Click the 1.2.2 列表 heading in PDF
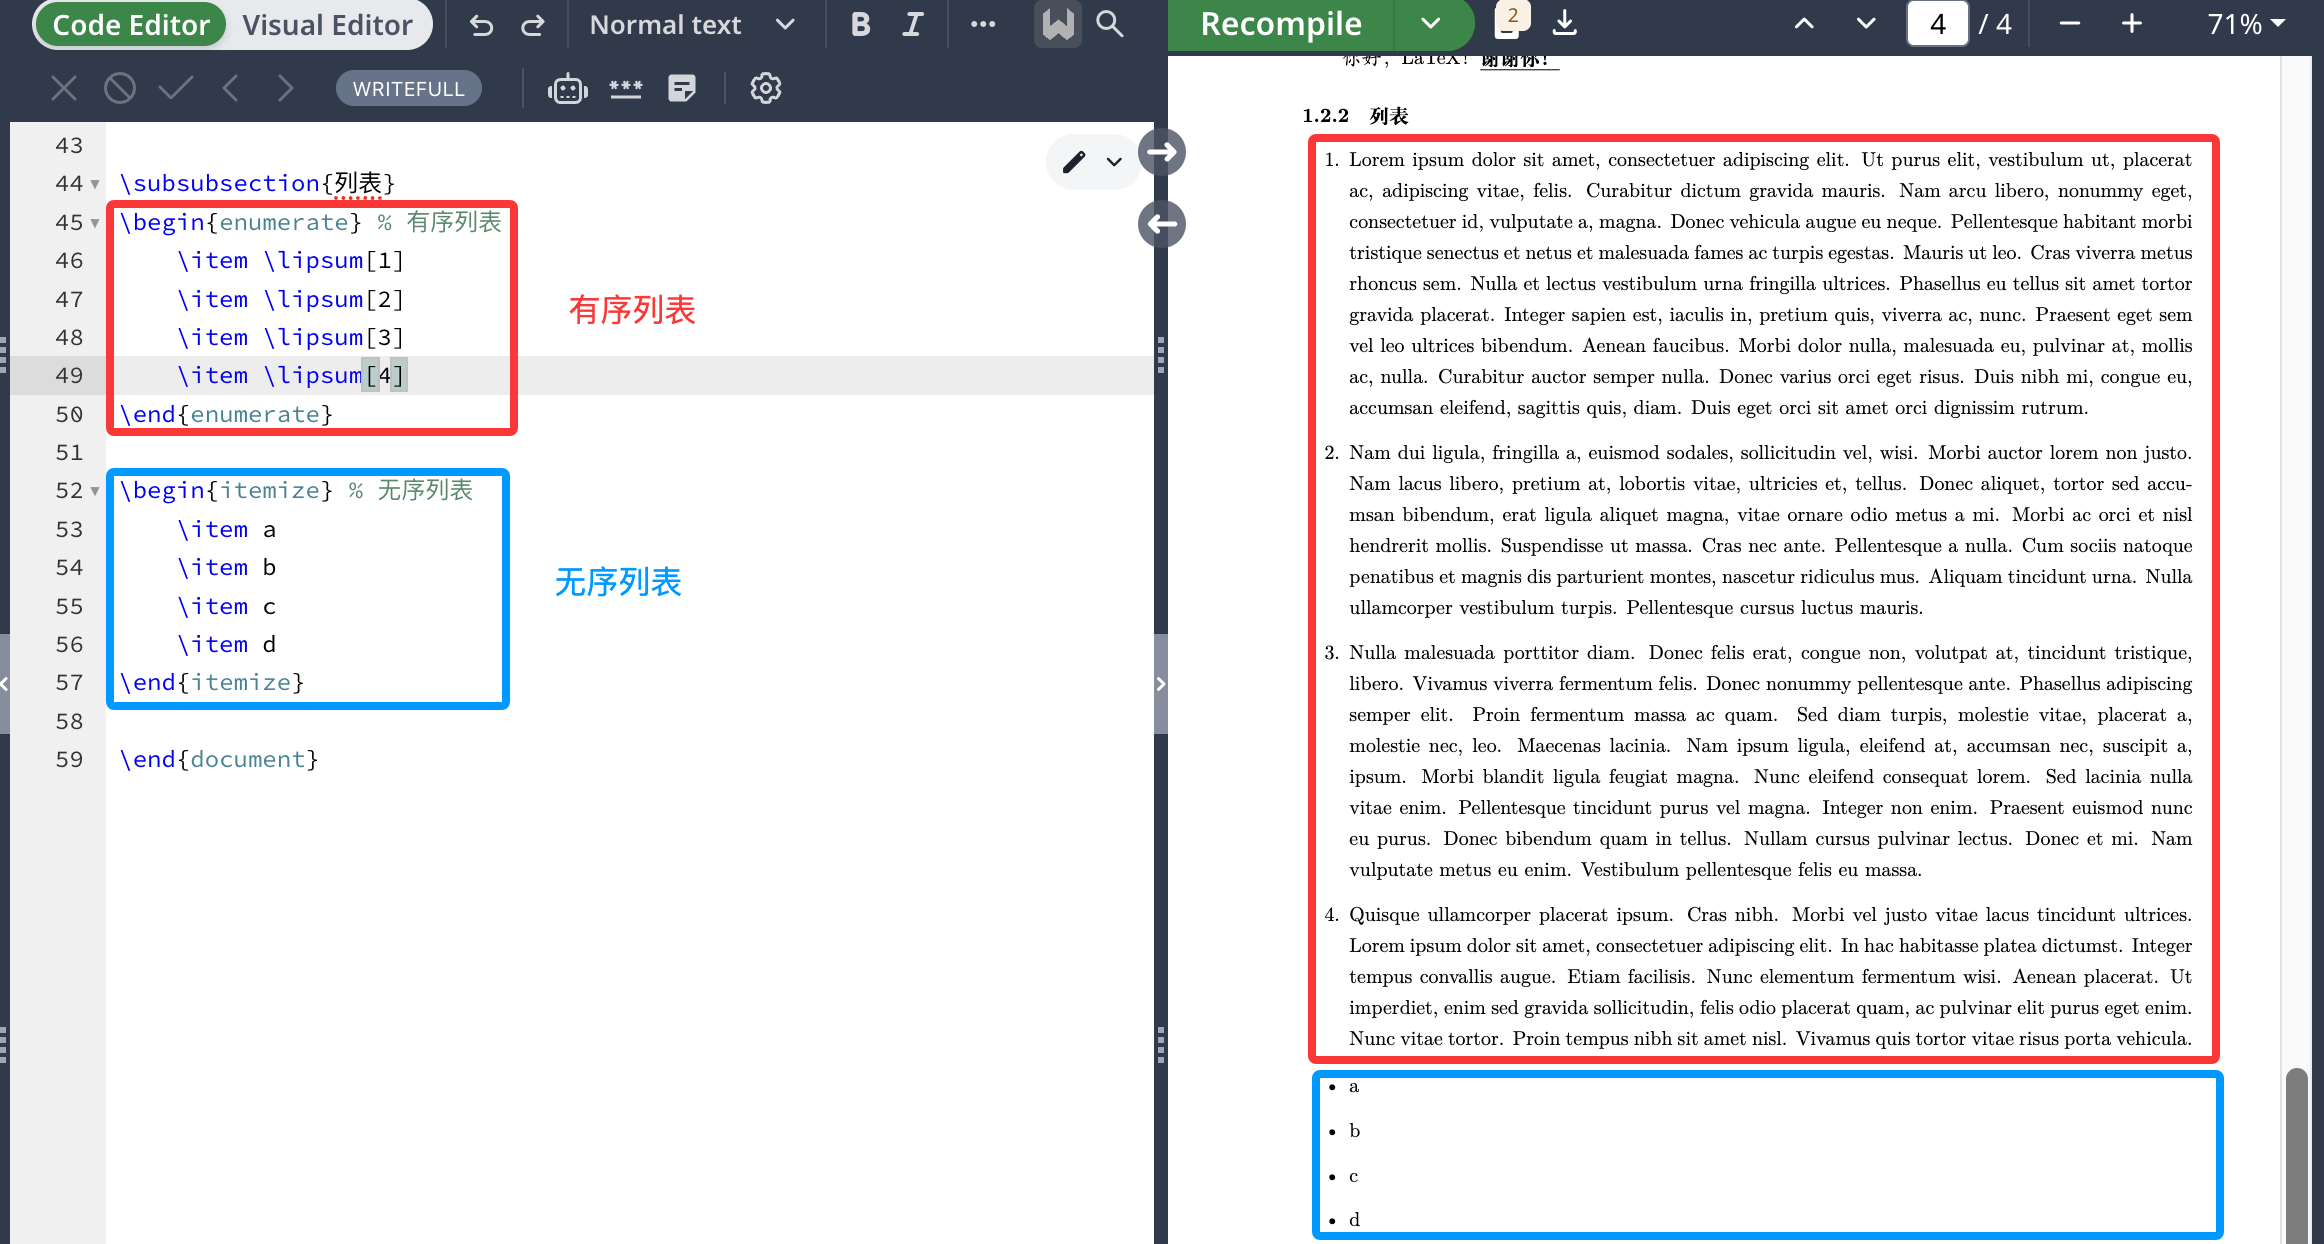Viewport: 2324px width, 1244px height. (x=1355, y=116)
